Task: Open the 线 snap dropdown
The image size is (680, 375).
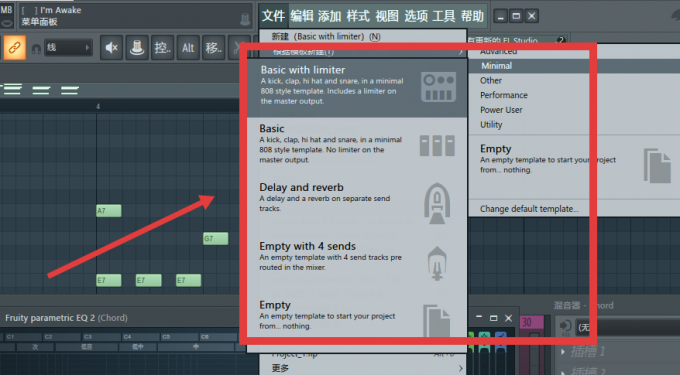Action: (x=68, y=47)
